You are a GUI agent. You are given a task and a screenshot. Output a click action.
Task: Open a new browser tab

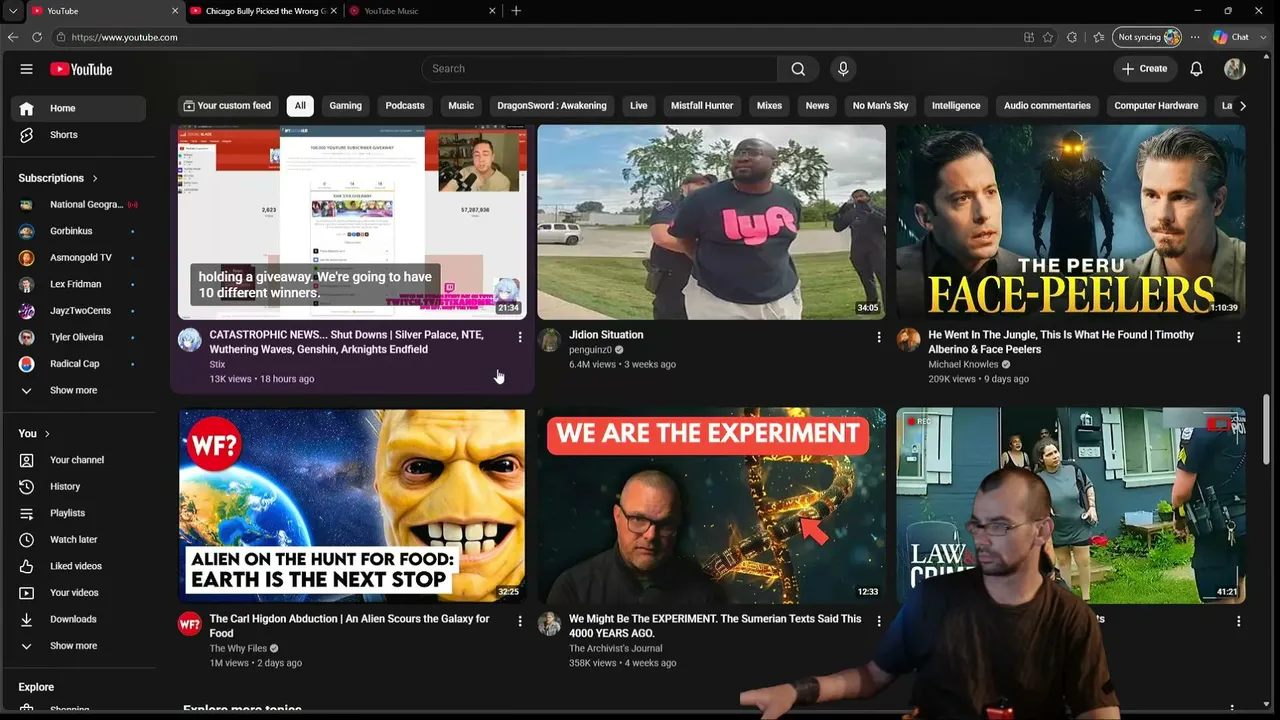point(516,11)
